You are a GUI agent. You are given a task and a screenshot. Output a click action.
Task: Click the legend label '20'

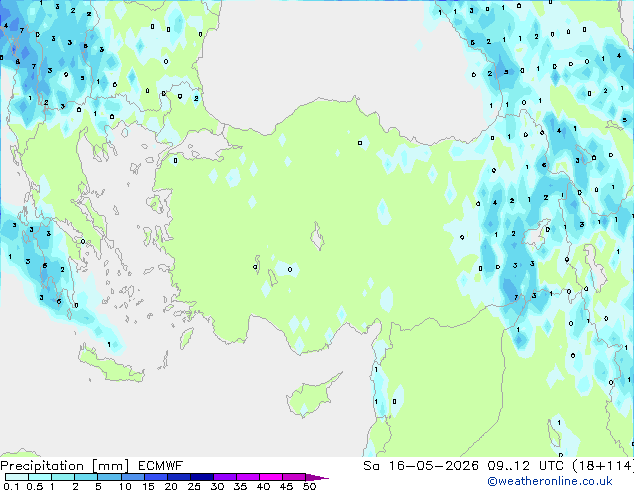point(171,486)
